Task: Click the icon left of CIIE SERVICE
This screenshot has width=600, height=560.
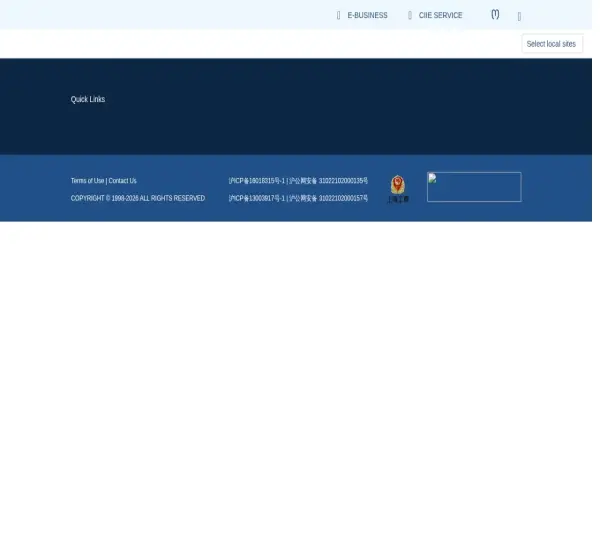Action: pyautogui.click(x=410, y=15)
